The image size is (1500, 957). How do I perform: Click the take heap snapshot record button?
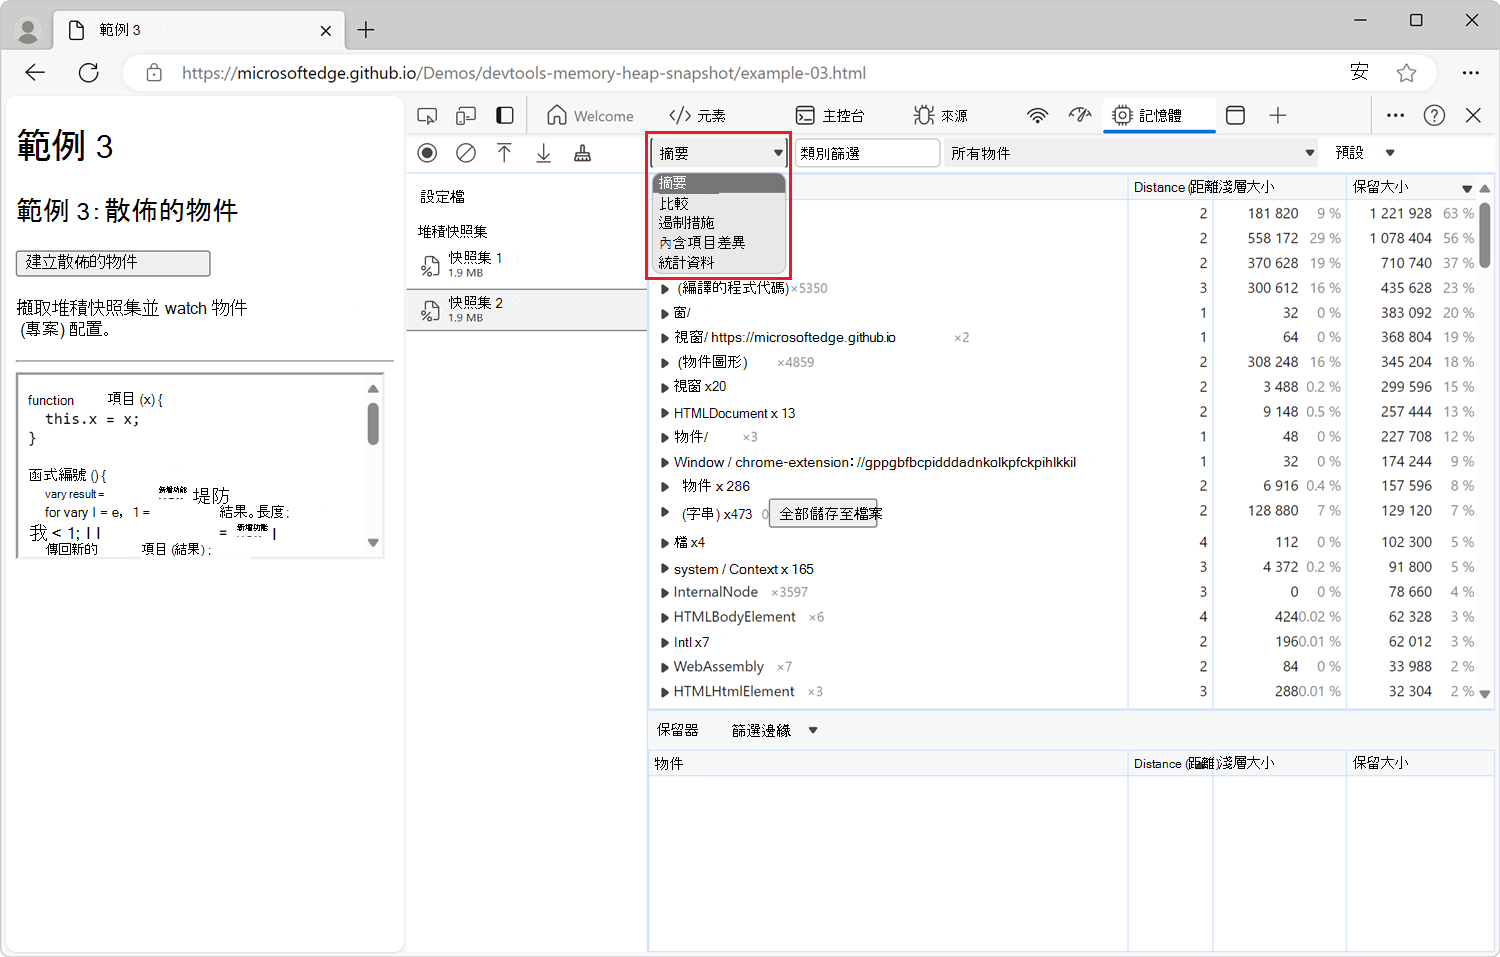click(427, 153)
